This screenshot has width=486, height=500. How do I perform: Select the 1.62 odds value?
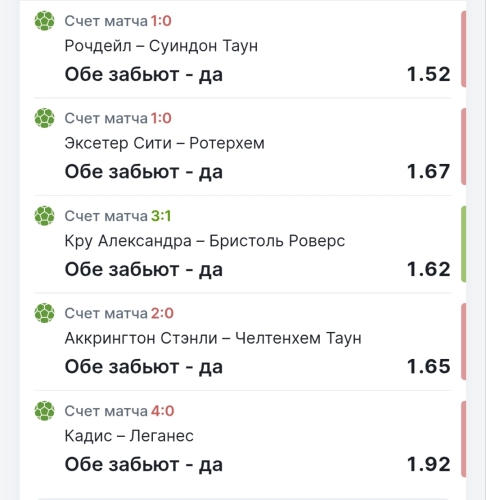[429, 269]
